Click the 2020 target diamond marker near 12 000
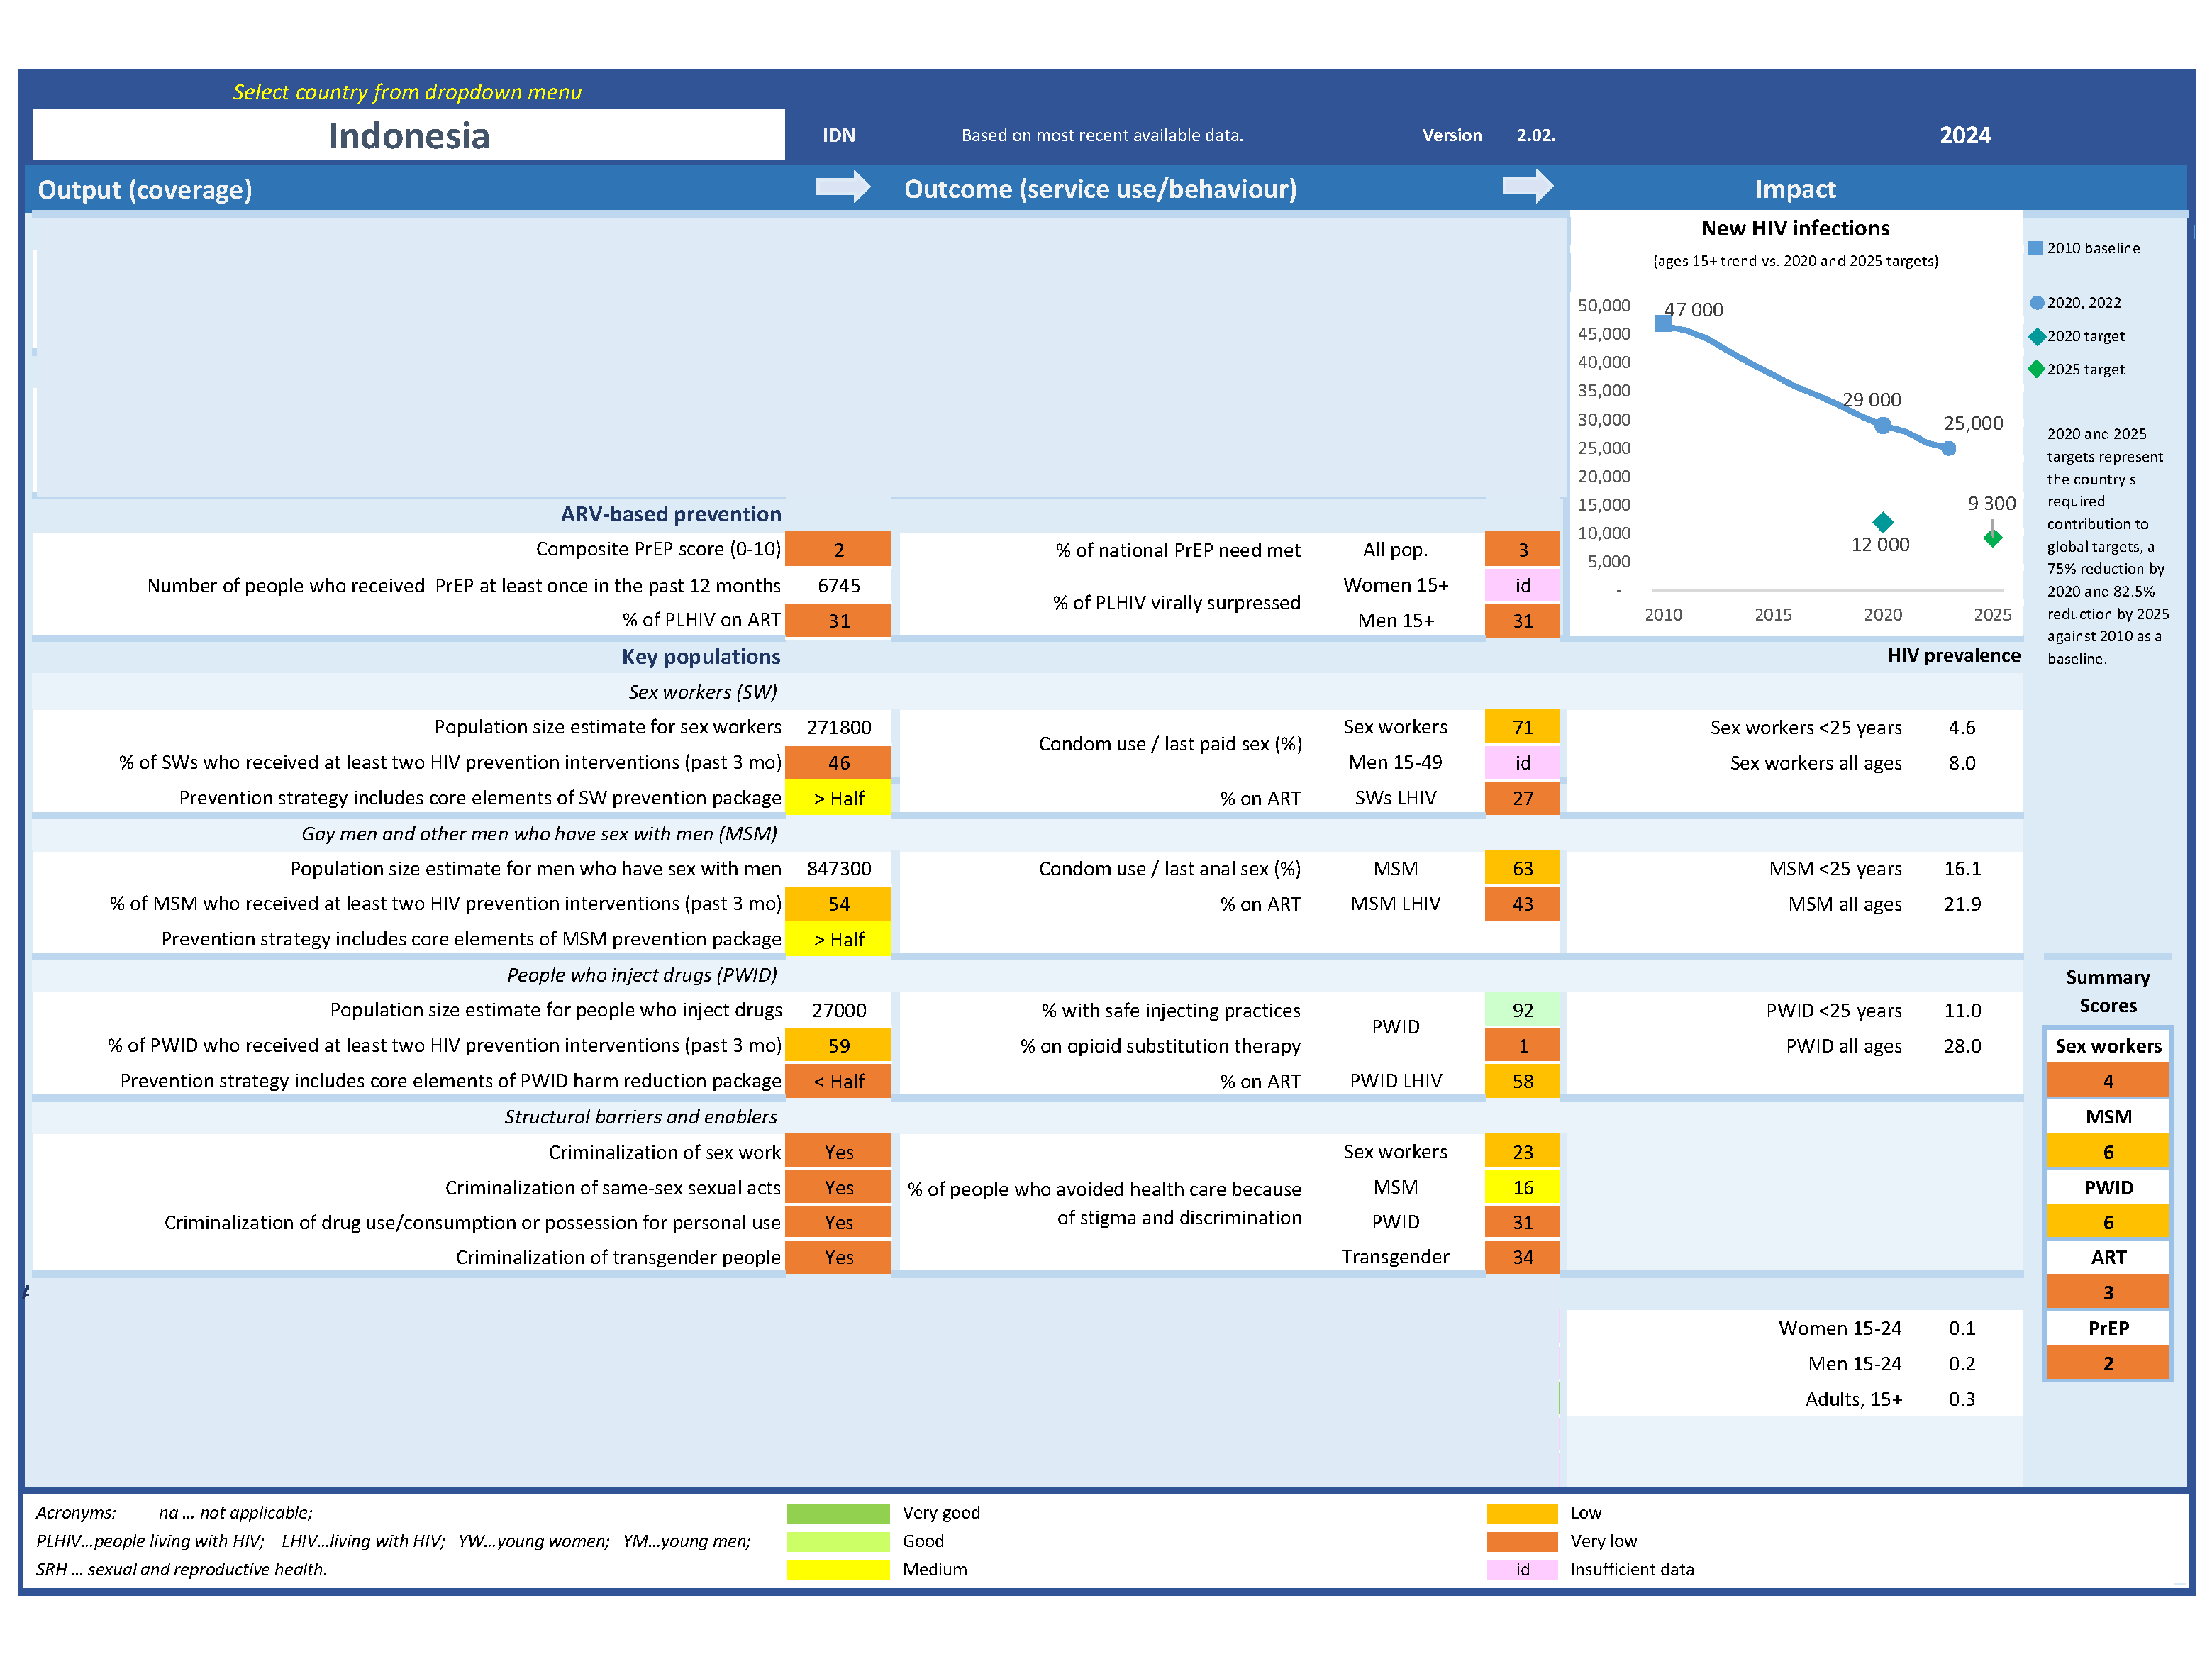Image resolution: width=2212 pixels, height=1659 pixels. click(1883, 522)
